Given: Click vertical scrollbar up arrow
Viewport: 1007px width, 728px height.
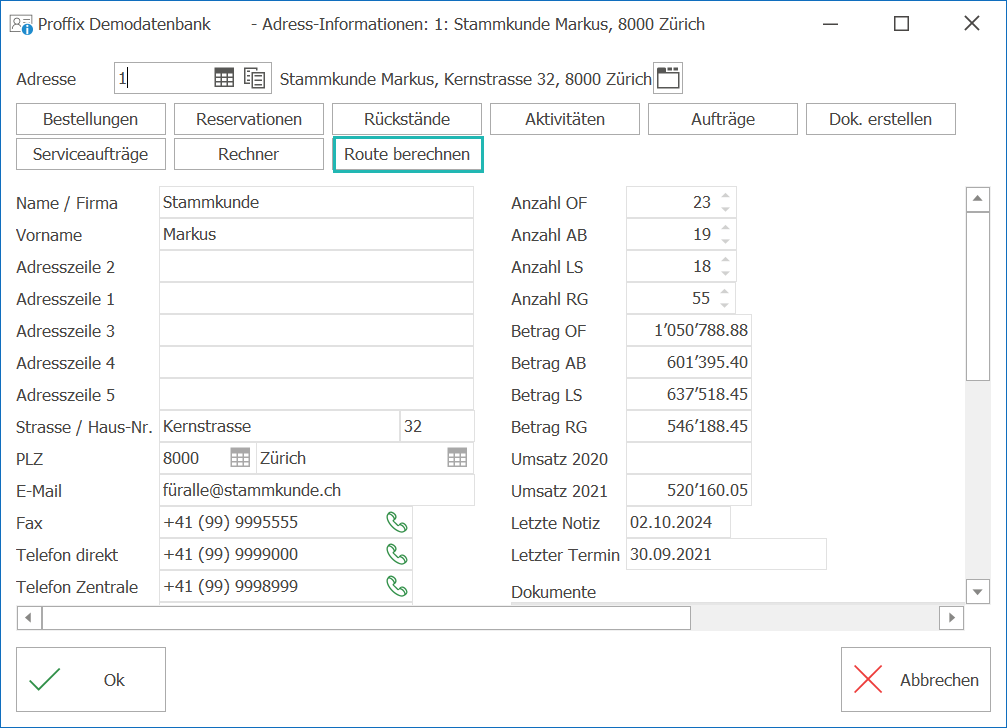Looking at the screenshot, I should pyautogui.click(x=977, y=199).
